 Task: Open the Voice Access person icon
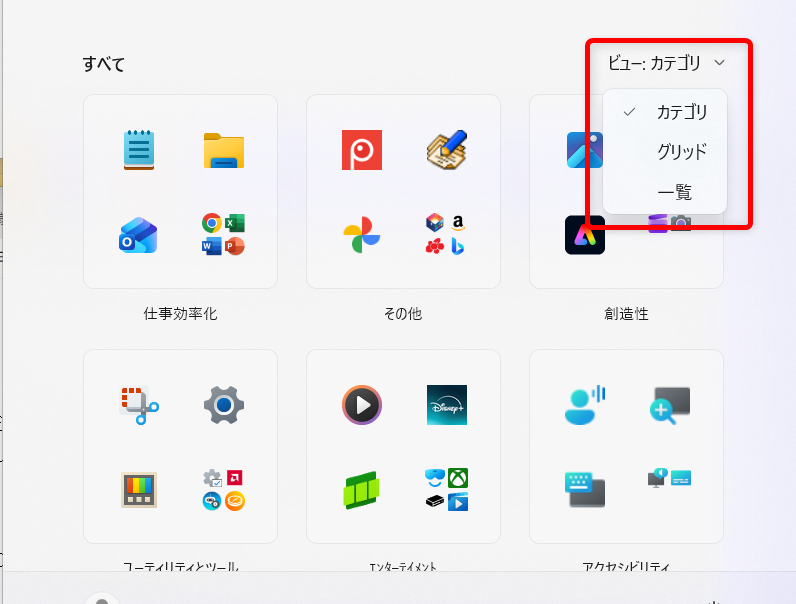point(585,405)
